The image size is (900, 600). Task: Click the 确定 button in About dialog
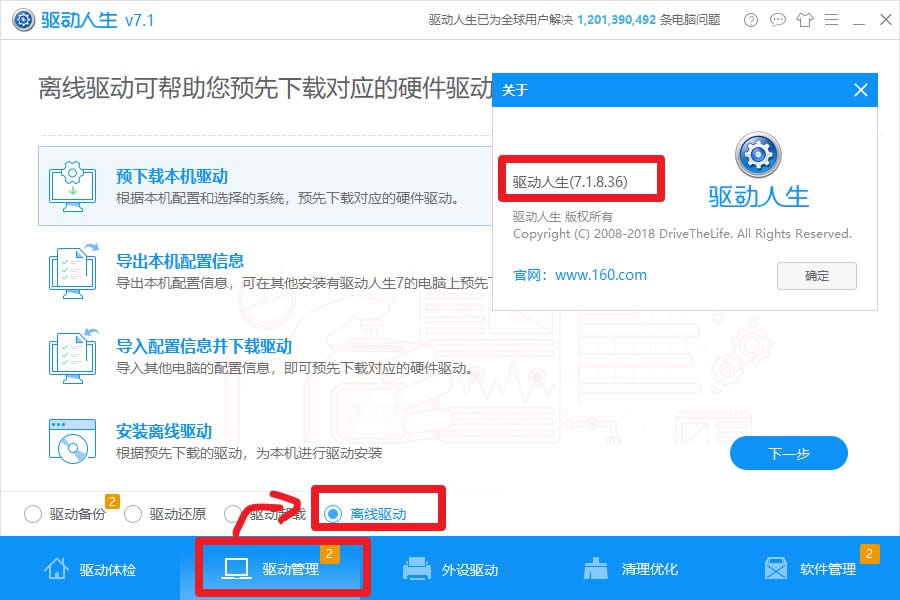817,276
